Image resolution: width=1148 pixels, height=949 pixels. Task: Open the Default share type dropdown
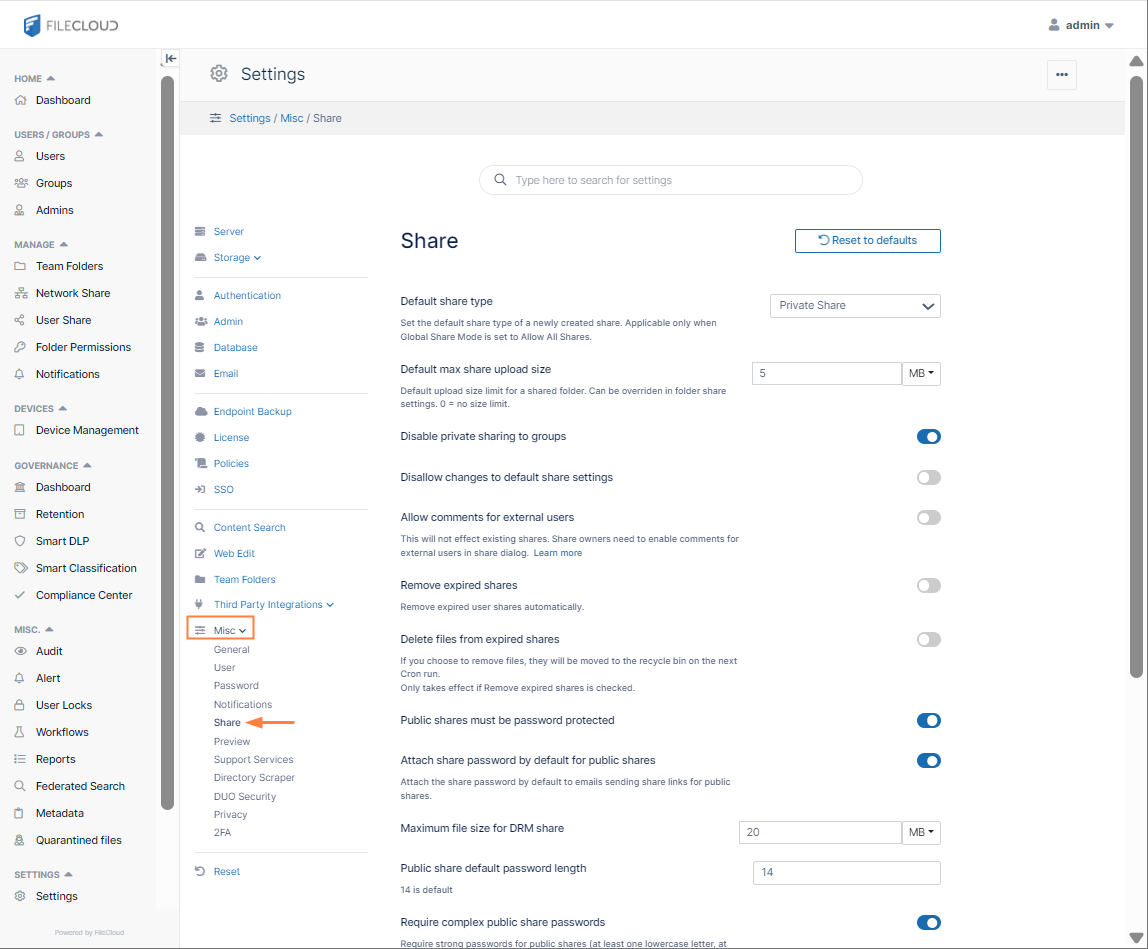coord(854,306)
